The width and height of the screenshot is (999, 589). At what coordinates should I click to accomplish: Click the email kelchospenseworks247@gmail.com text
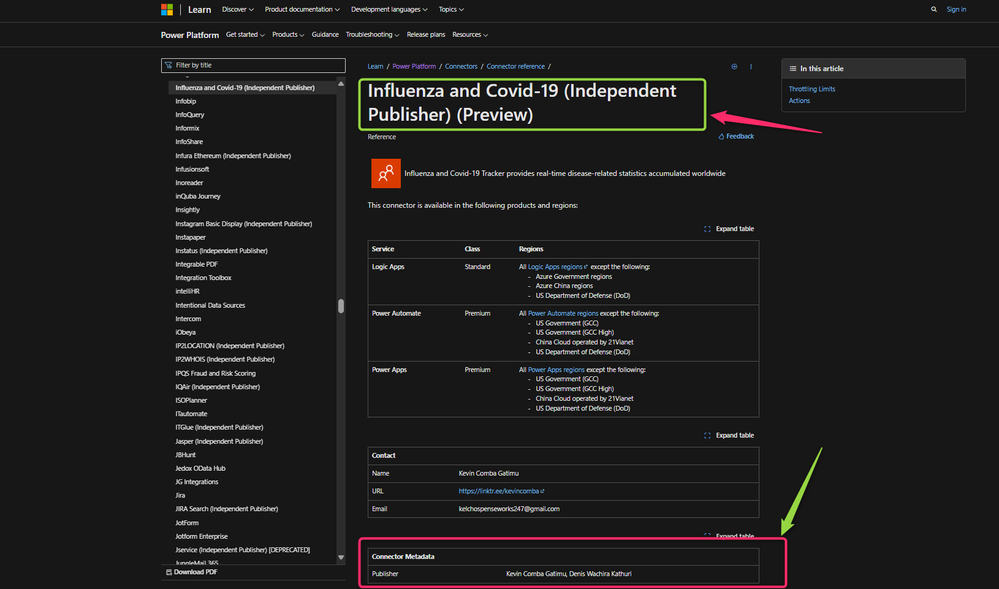(x=509, y=509)
